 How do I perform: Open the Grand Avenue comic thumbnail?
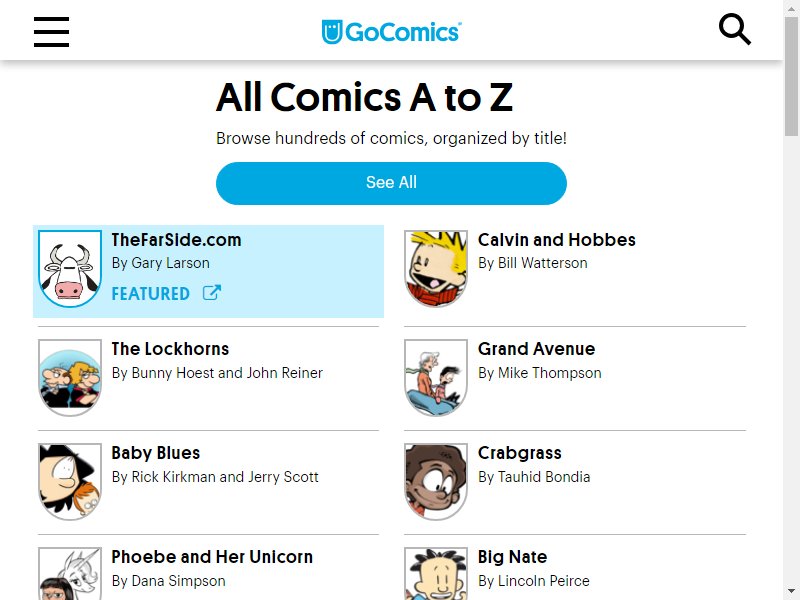pyautogui.click(x=436, y=378)
